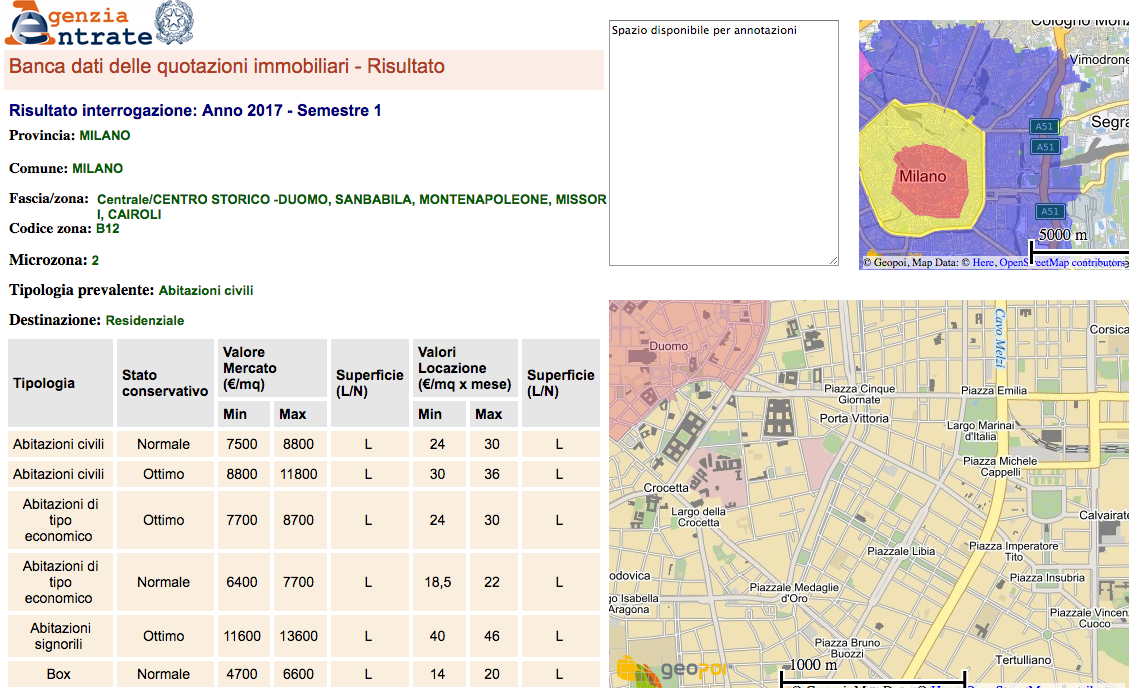Click the Milano label on the overview map

[922, 176]
